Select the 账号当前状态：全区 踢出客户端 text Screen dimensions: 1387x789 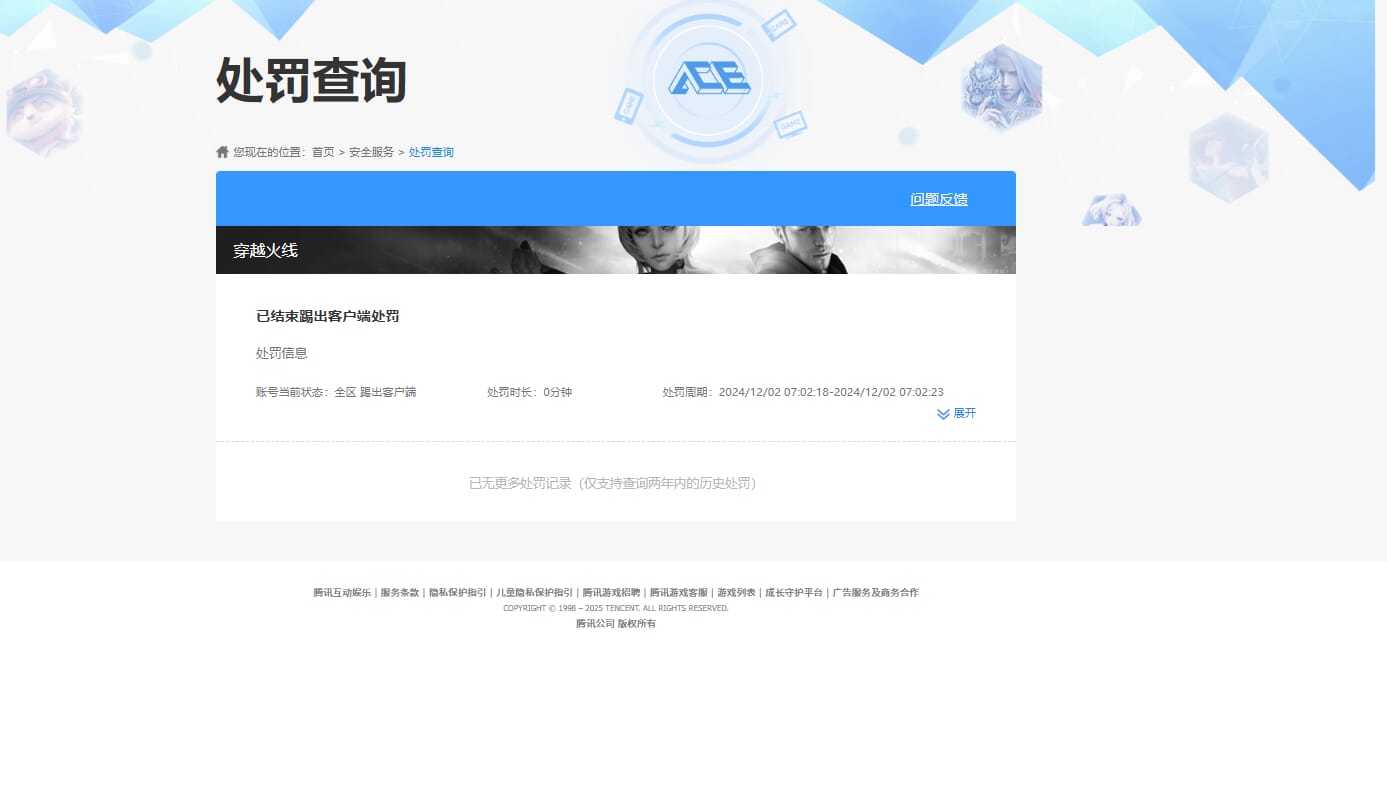coord(336,392)
